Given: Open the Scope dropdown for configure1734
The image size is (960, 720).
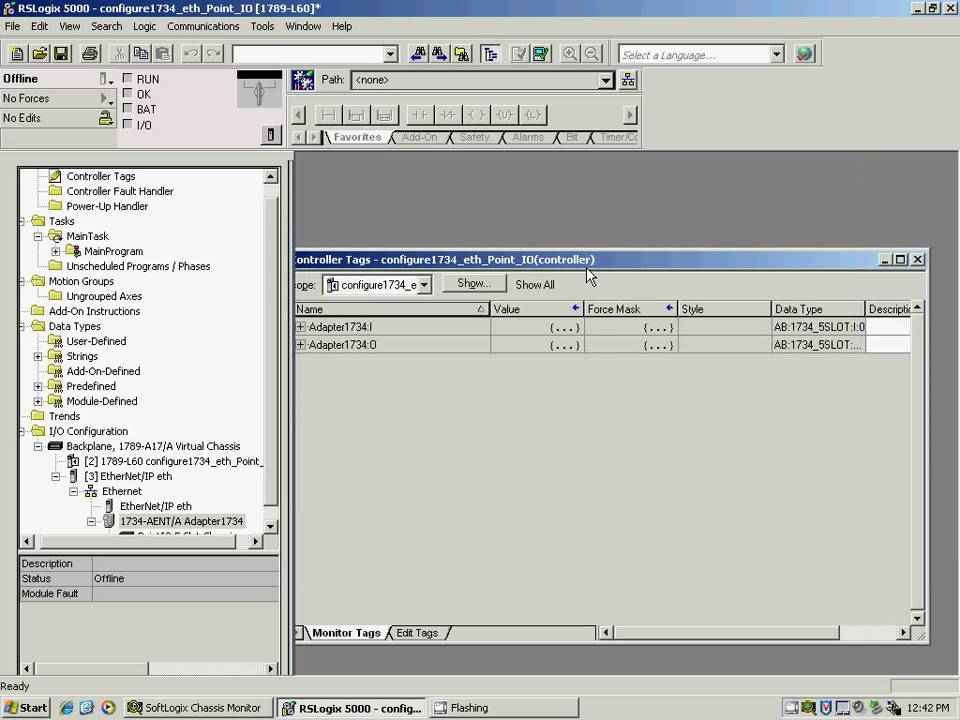Looking at the screenshot, I should pyautogui.click(x=424, y=285).
